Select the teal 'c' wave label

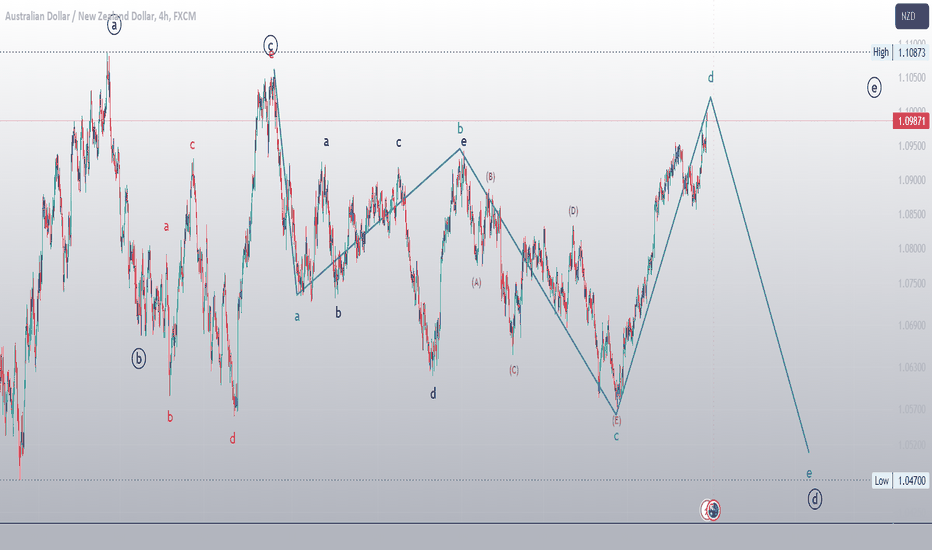click(x=616, y=436)
